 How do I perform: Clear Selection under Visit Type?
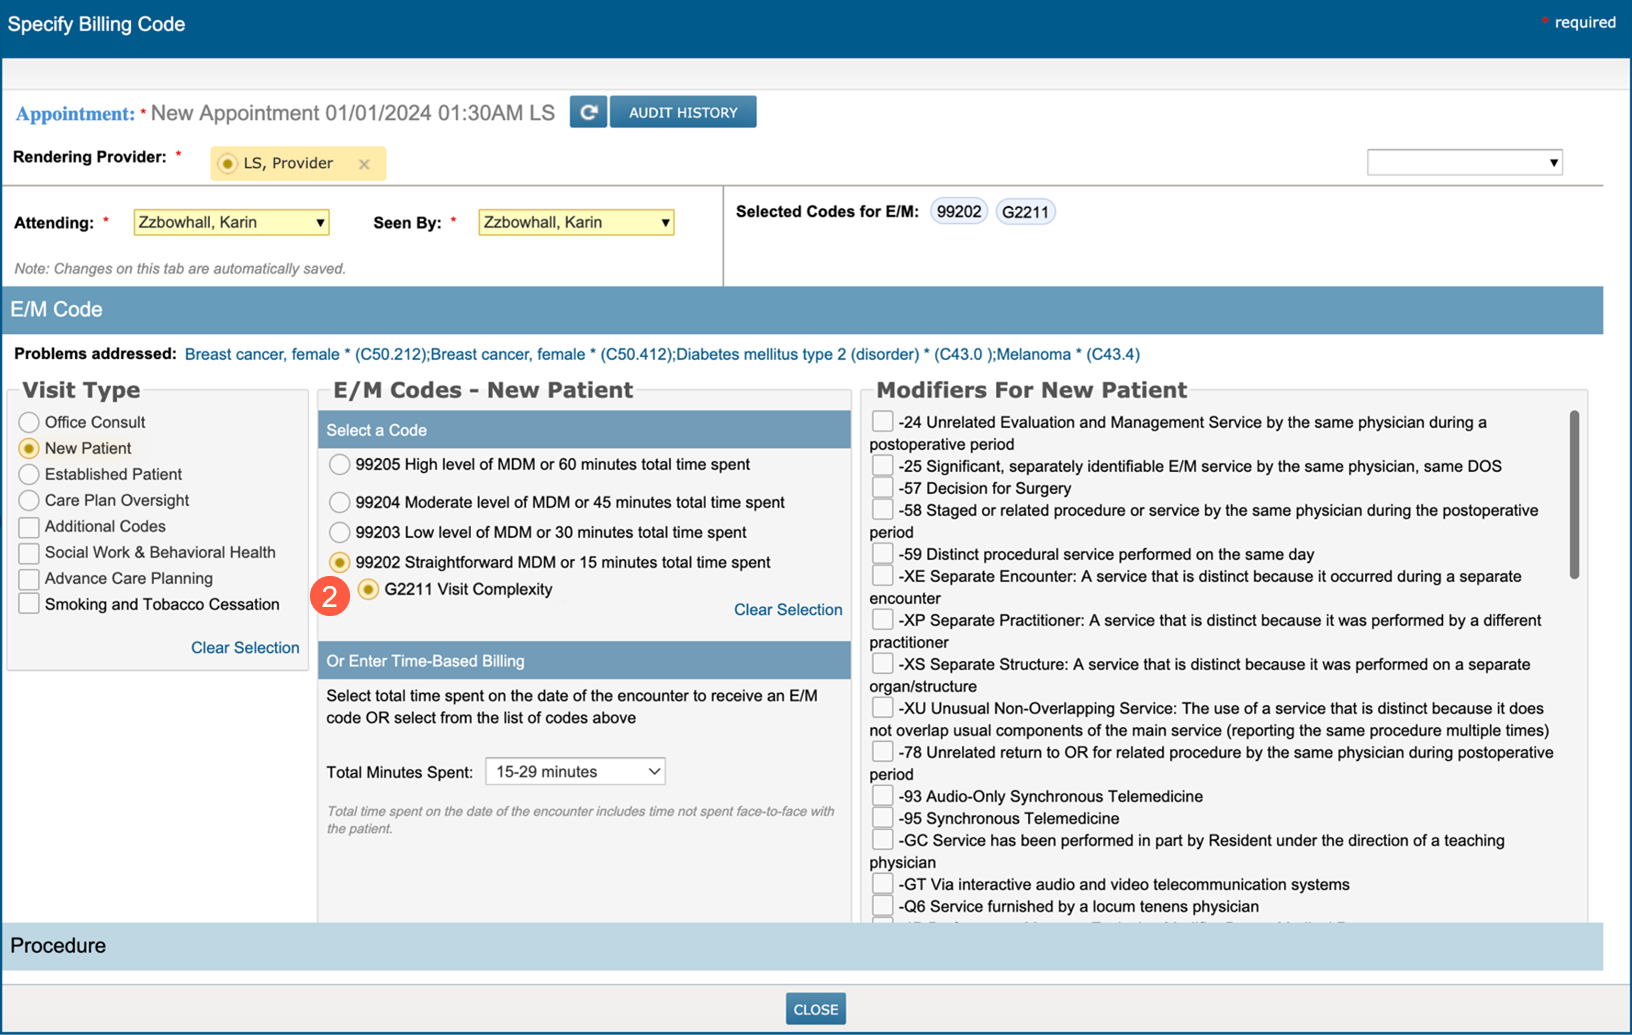(245, 647)
